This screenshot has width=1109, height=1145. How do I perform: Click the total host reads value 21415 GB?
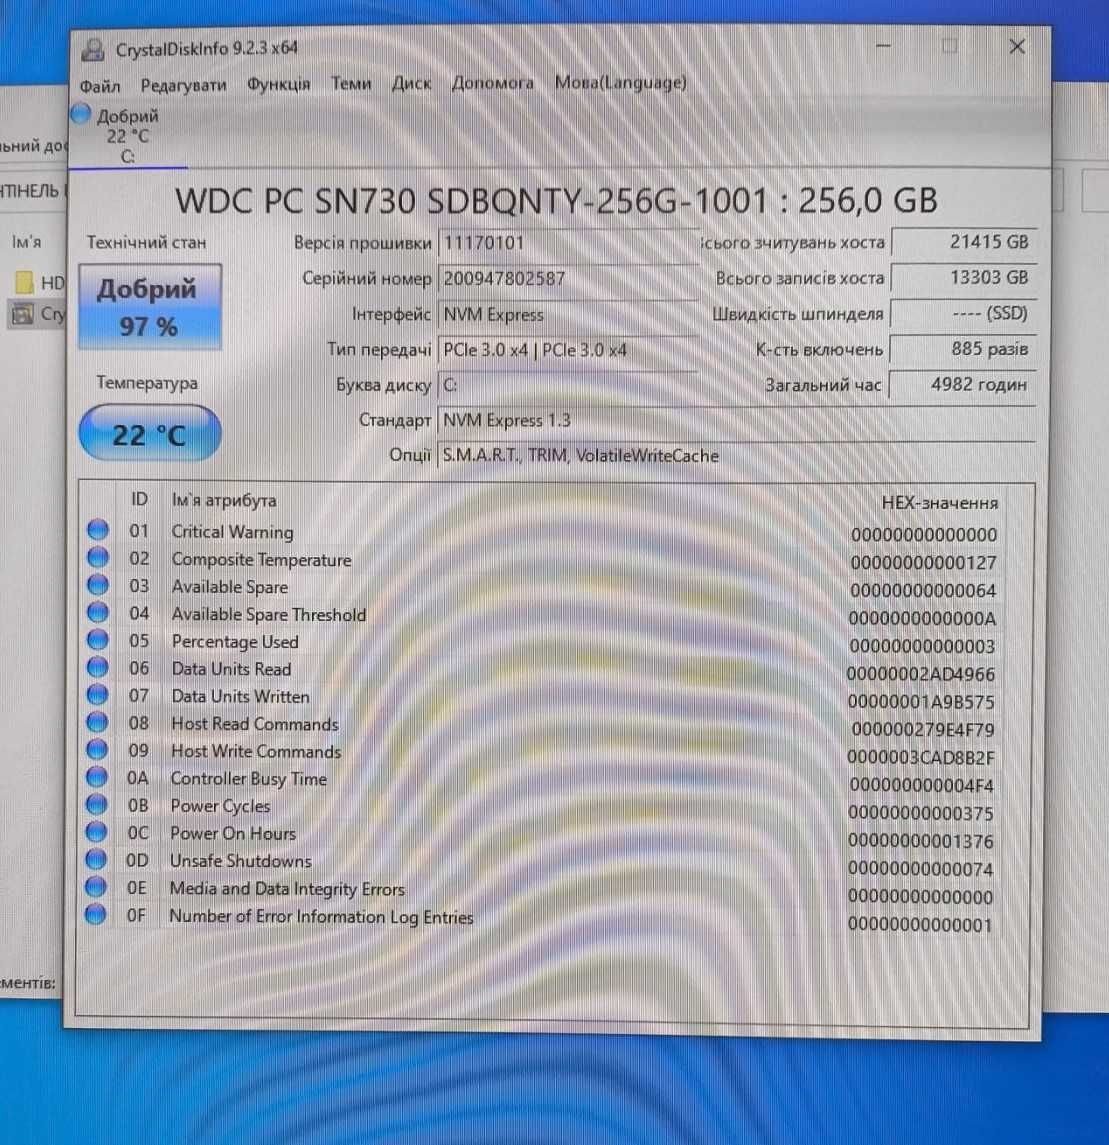click(x=964, y=242)
